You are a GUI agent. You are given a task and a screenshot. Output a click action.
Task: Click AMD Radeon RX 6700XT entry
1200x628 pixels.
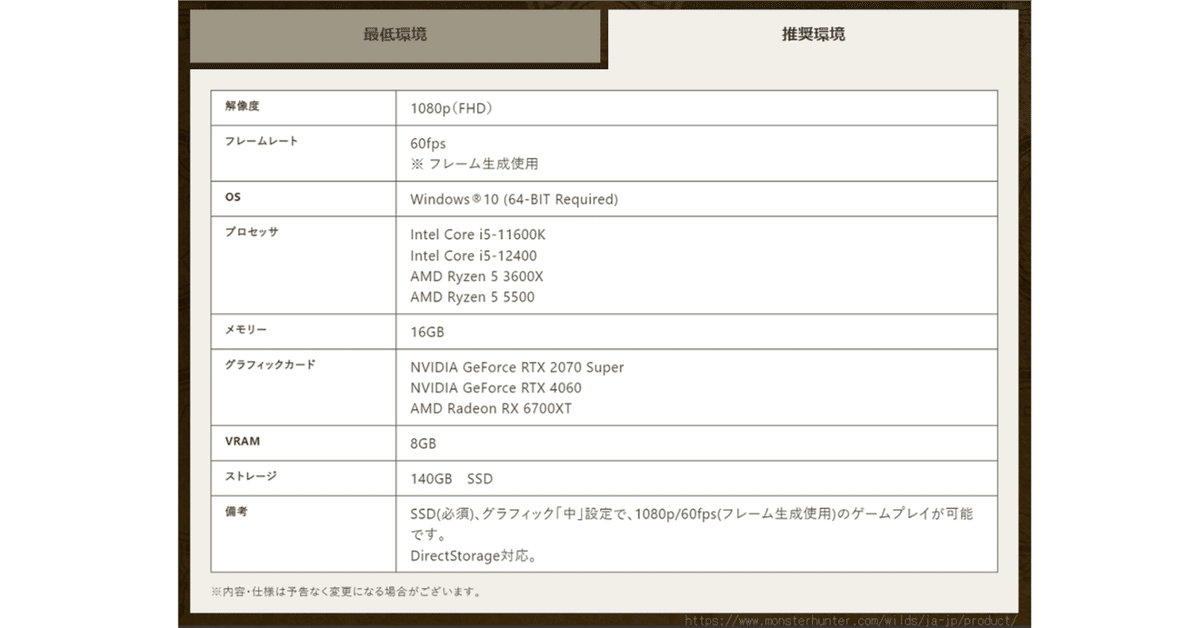click(491, 409)
